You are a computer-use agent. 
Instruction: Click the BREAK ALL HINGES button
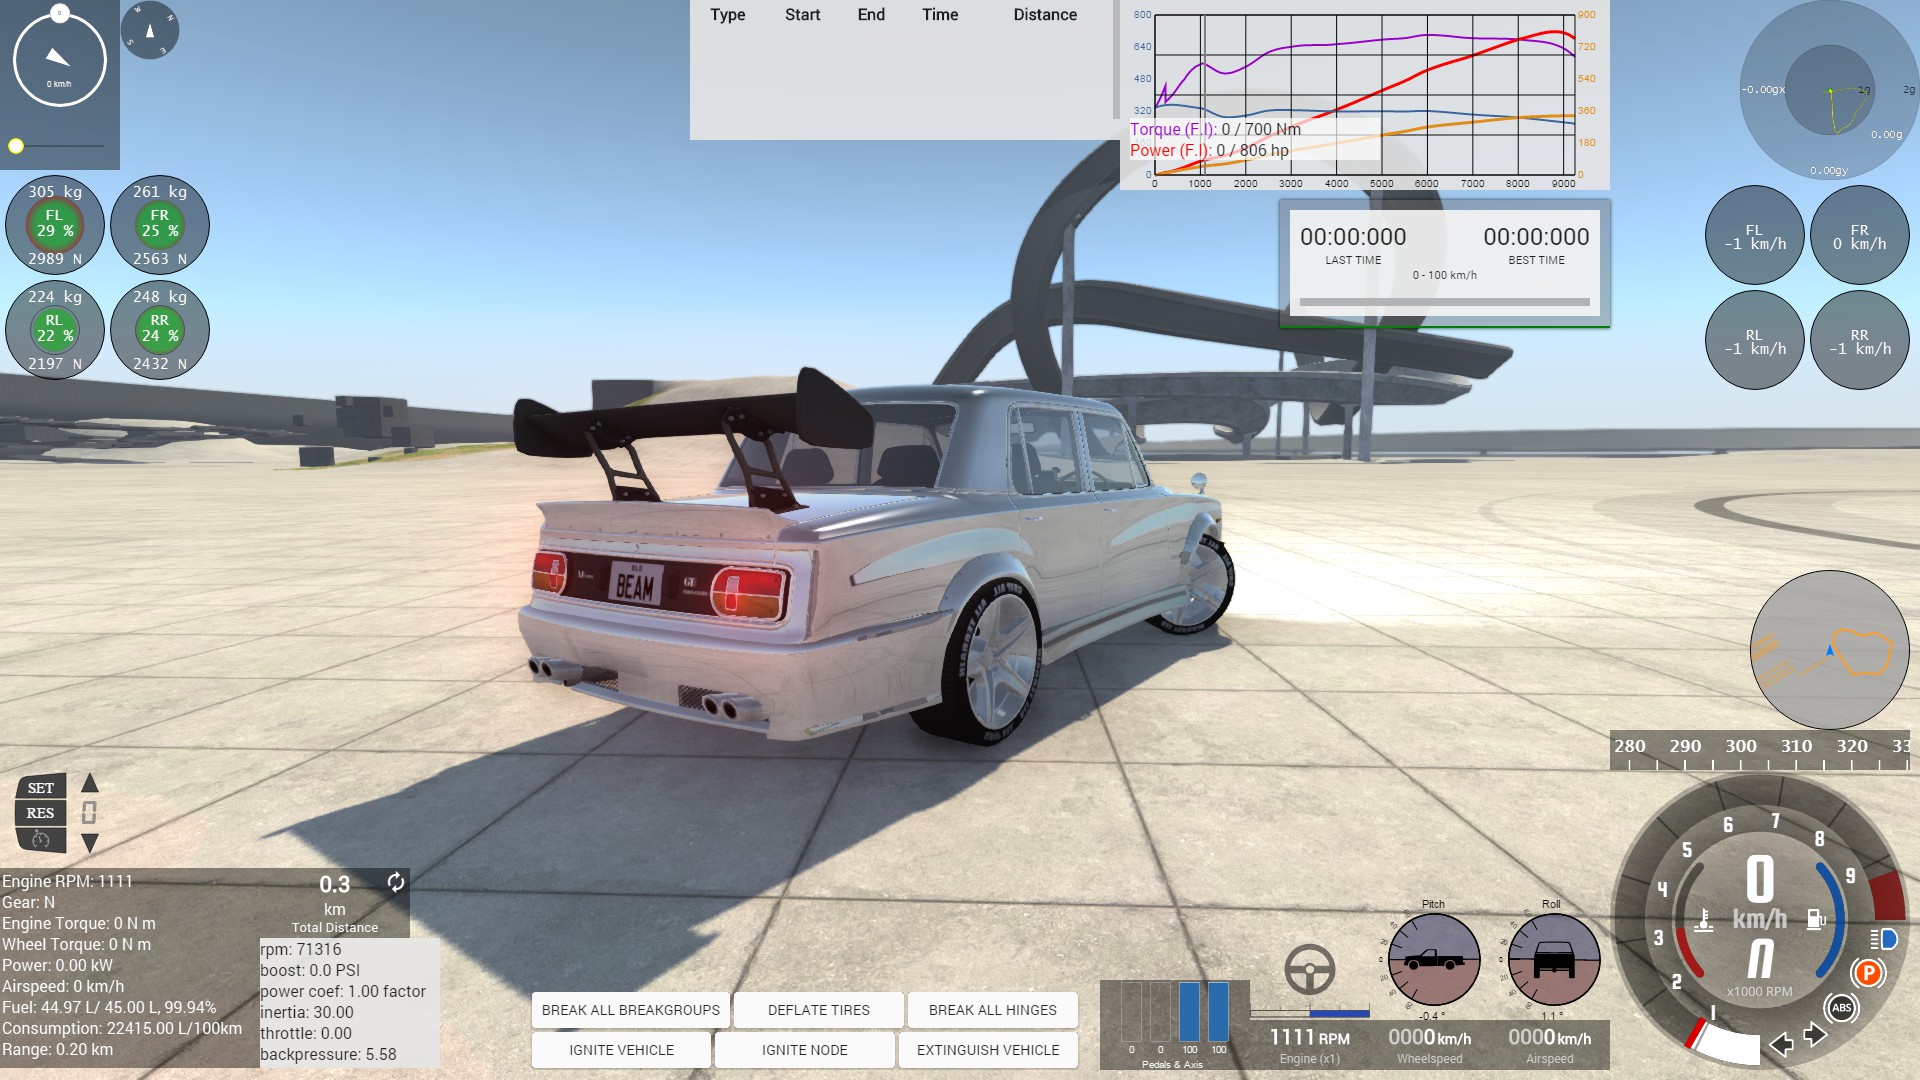tap(992, 1010)
